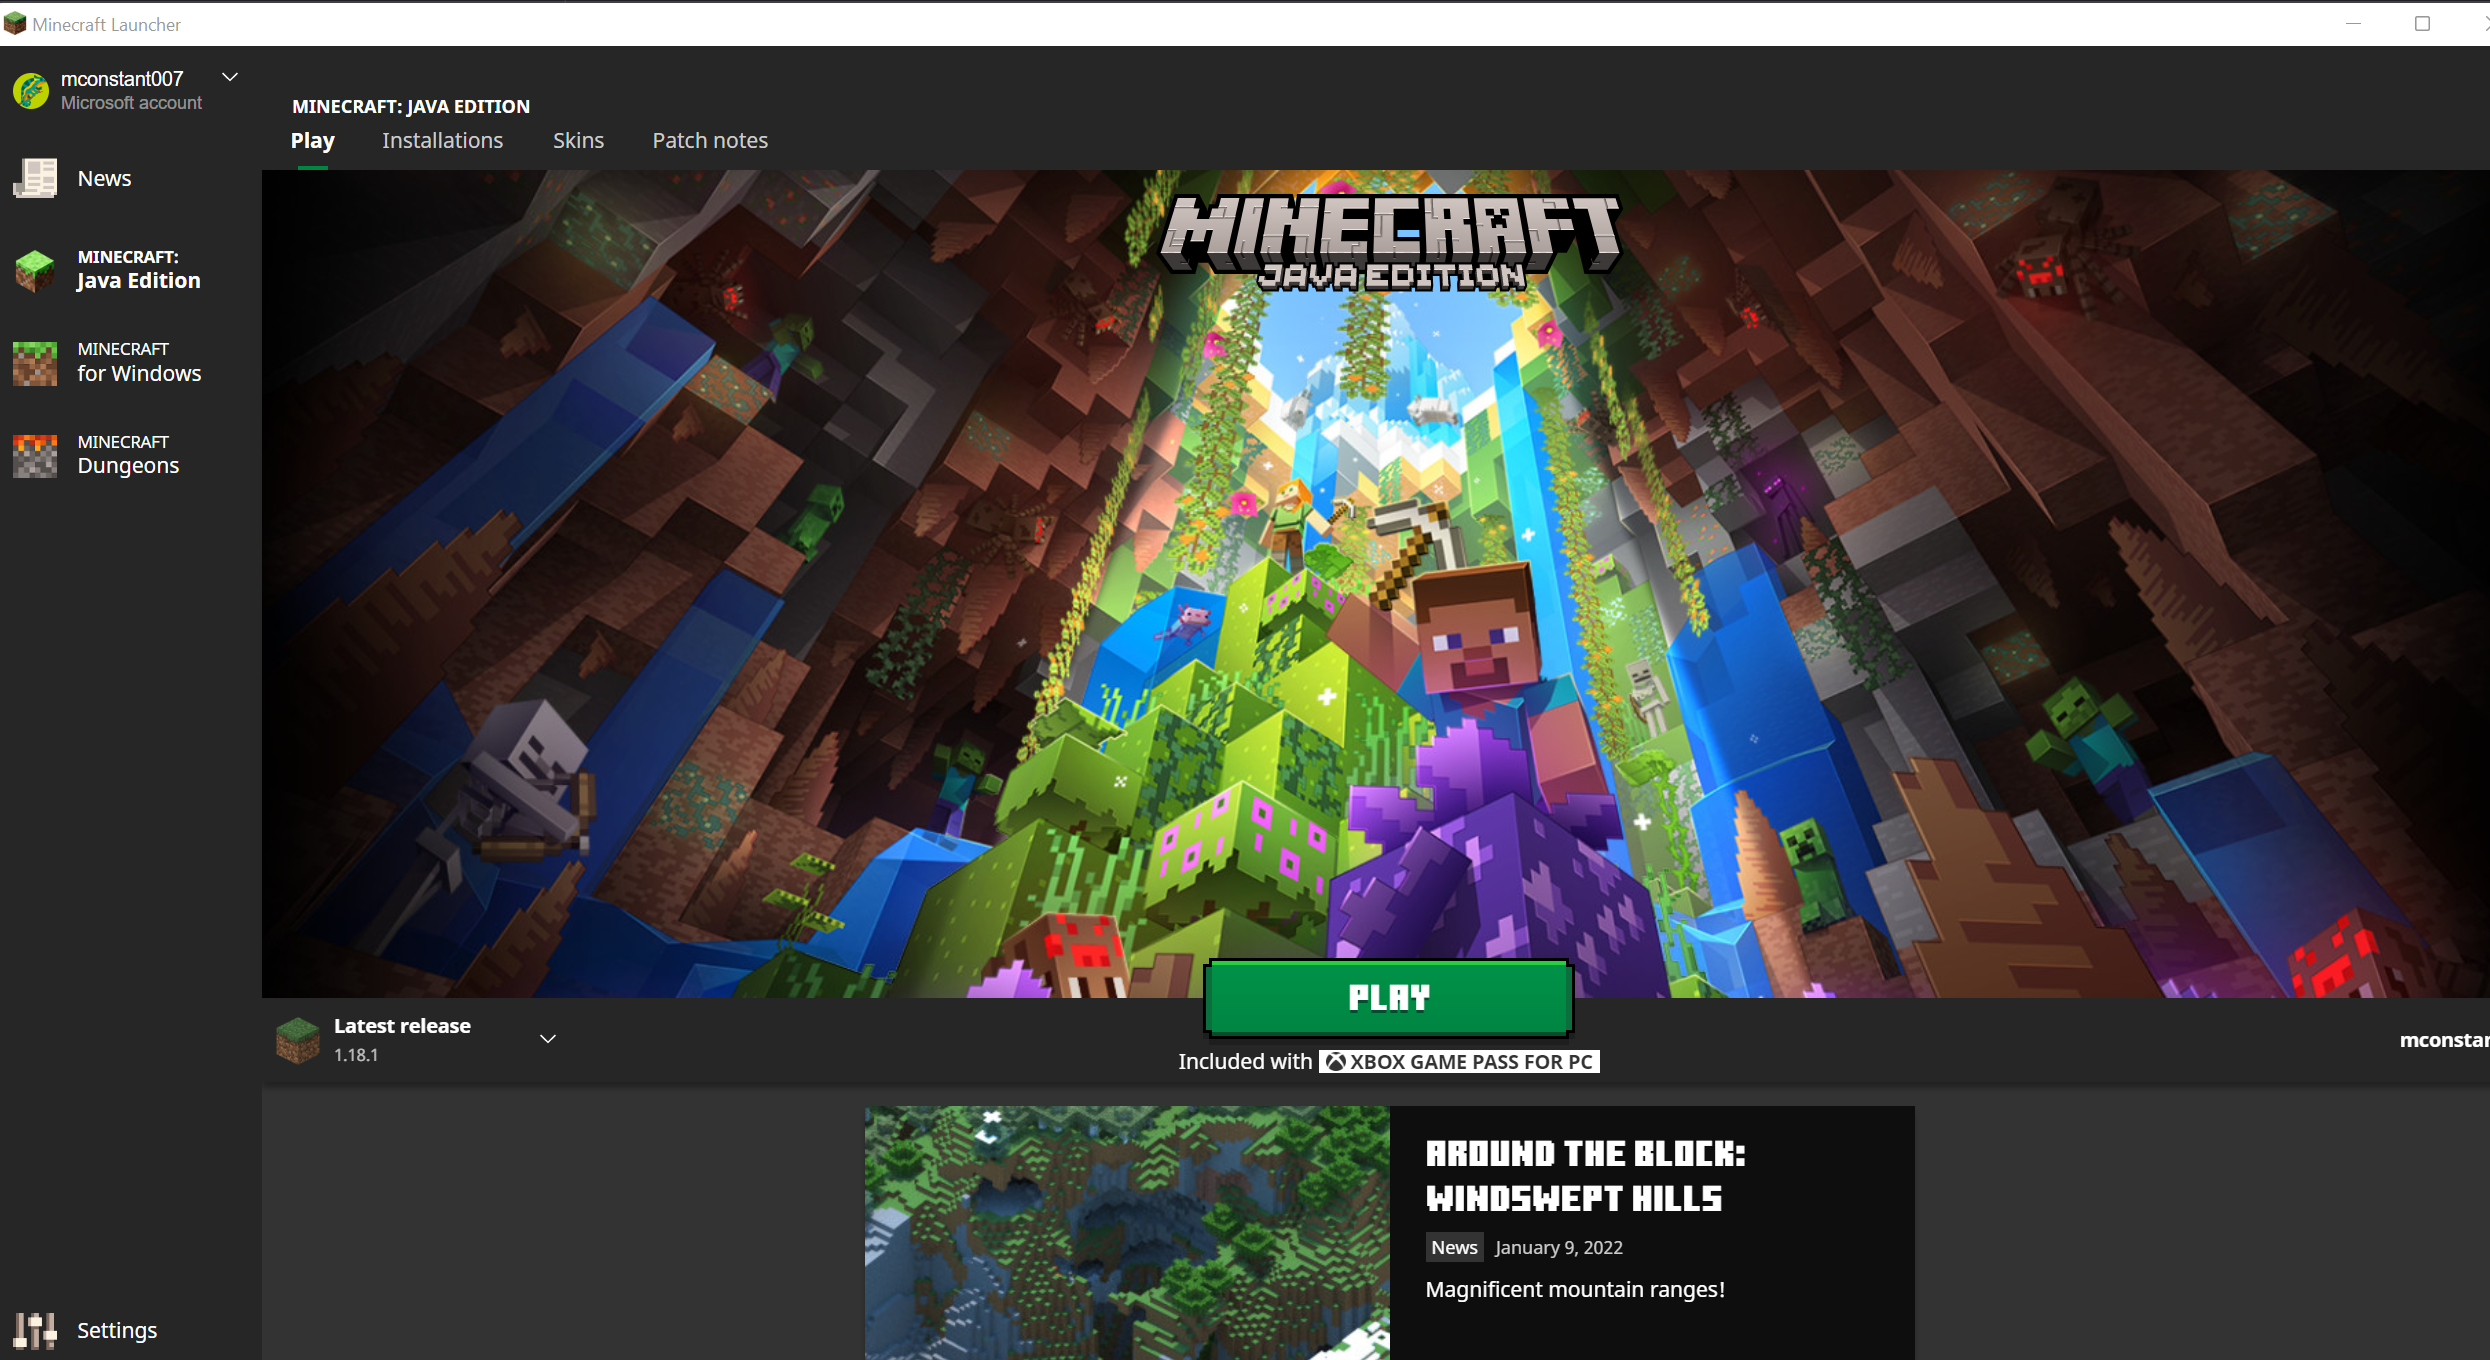Expand the Latest release version dropdown
This screenshot has height=1360, width=2490.
pos(548,1039)
